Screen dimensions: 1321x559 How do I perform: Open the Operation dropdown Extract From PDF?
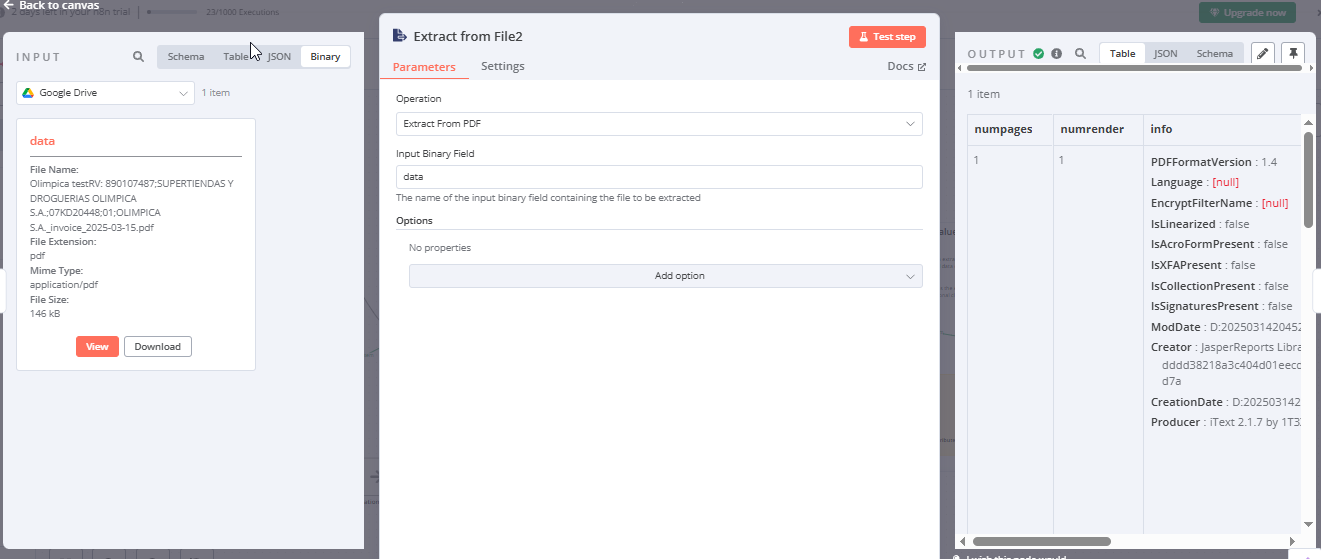(659, 124)
